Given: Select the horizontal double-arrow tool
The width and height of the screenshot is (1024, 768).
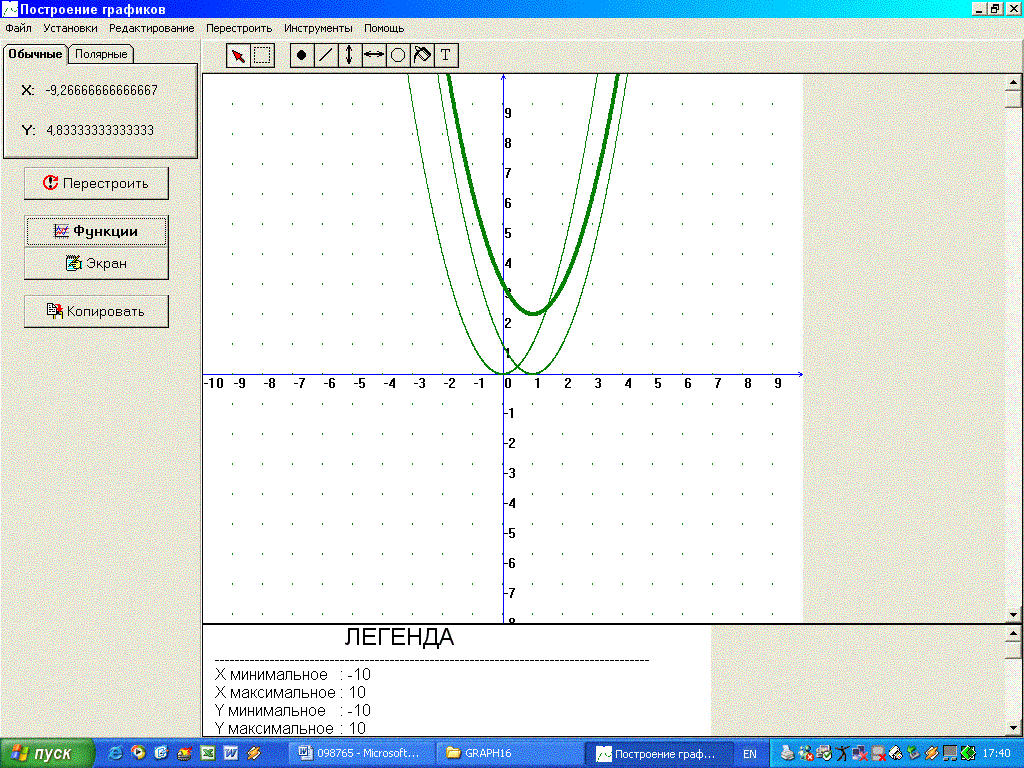Looking at the screenshot, I should point(373,56).
